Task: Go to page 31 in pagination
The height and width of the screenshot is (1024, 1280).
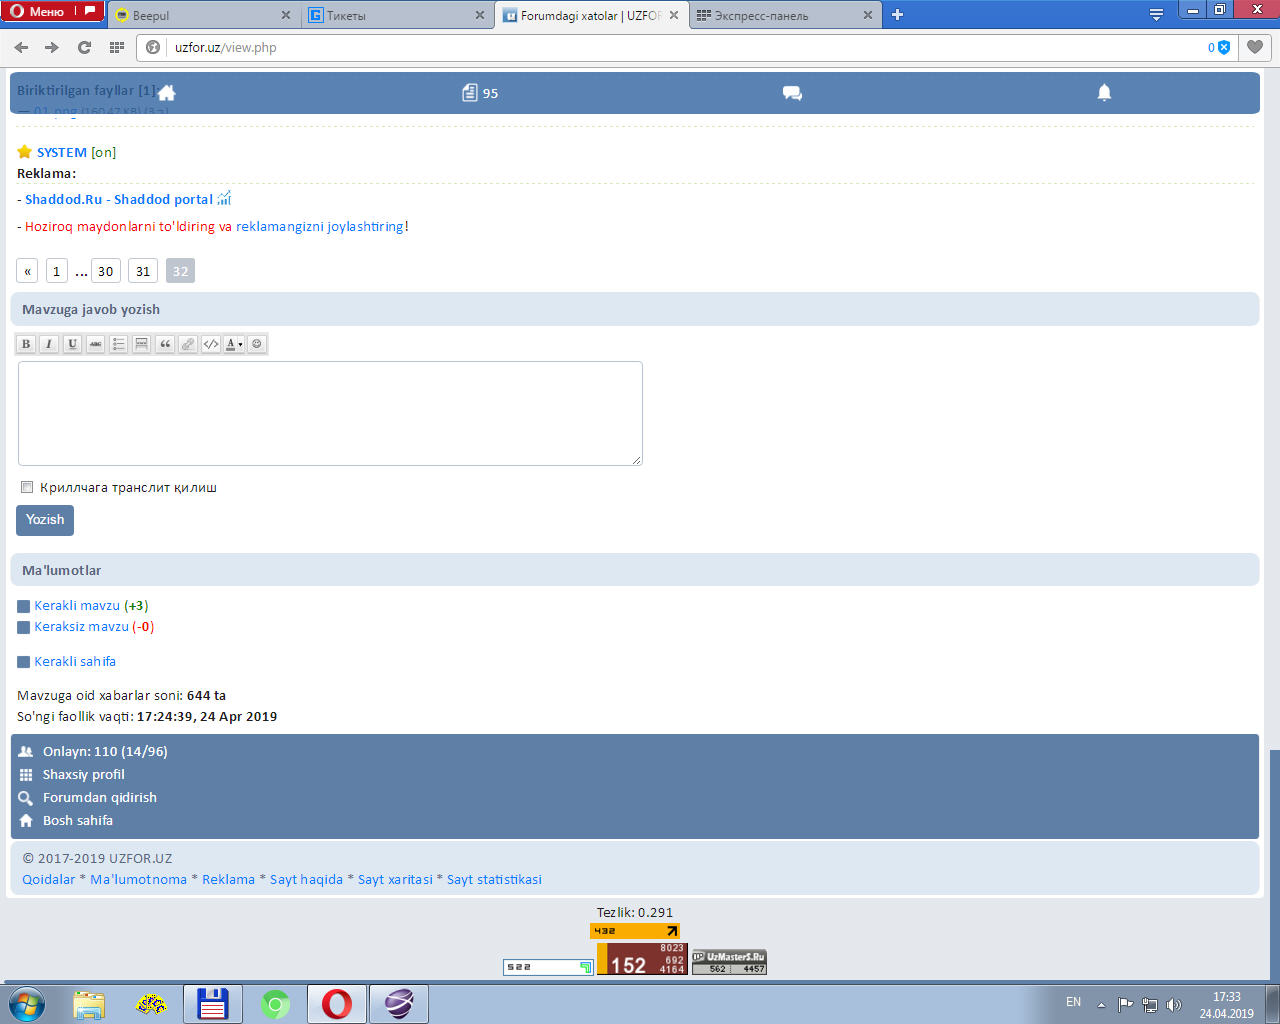Action: [x=143, y=271]
